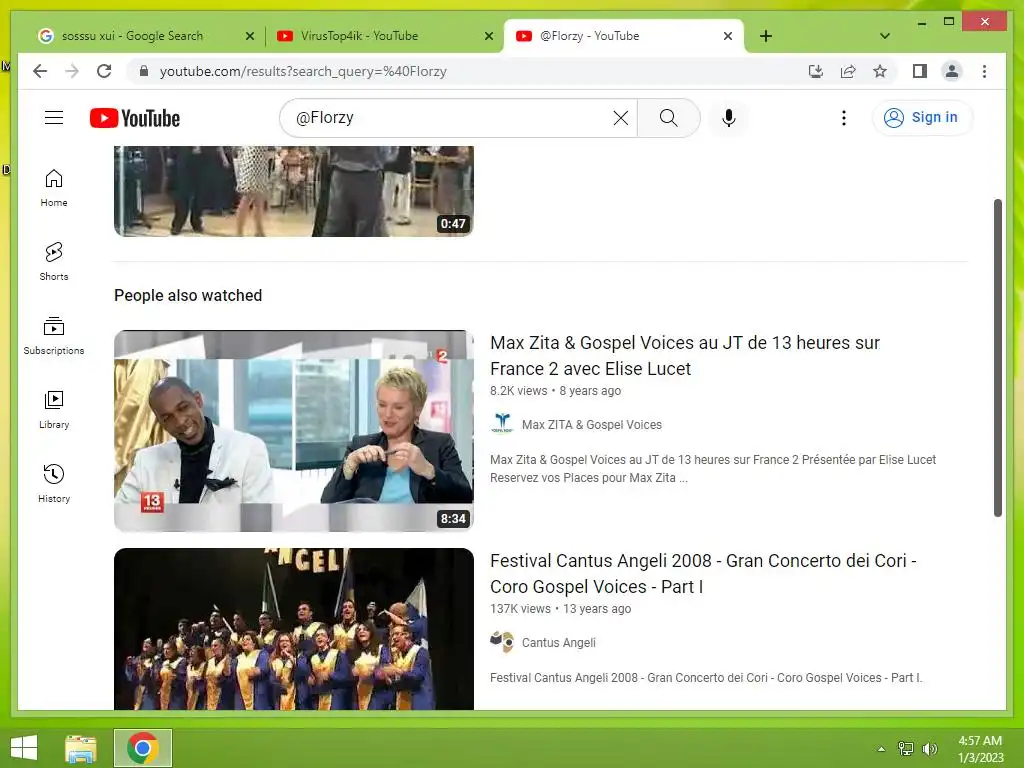
Task: Open Festival Cantus Angeli choir thumbnail
Action: click(x=294, y=629)
